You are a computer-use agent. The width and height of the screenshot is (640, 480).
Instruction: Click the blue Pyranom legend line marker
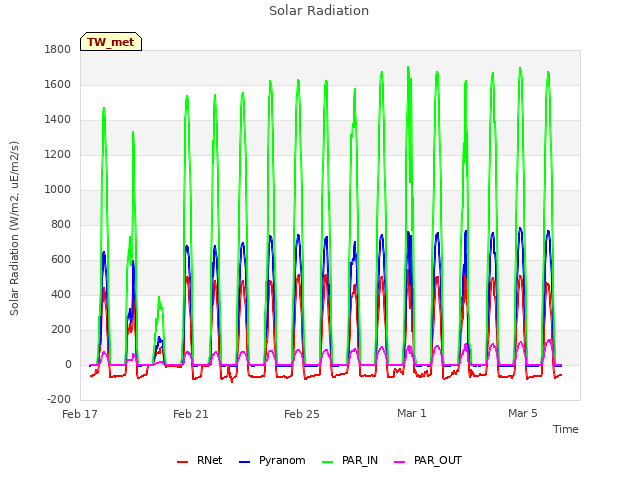244,462
